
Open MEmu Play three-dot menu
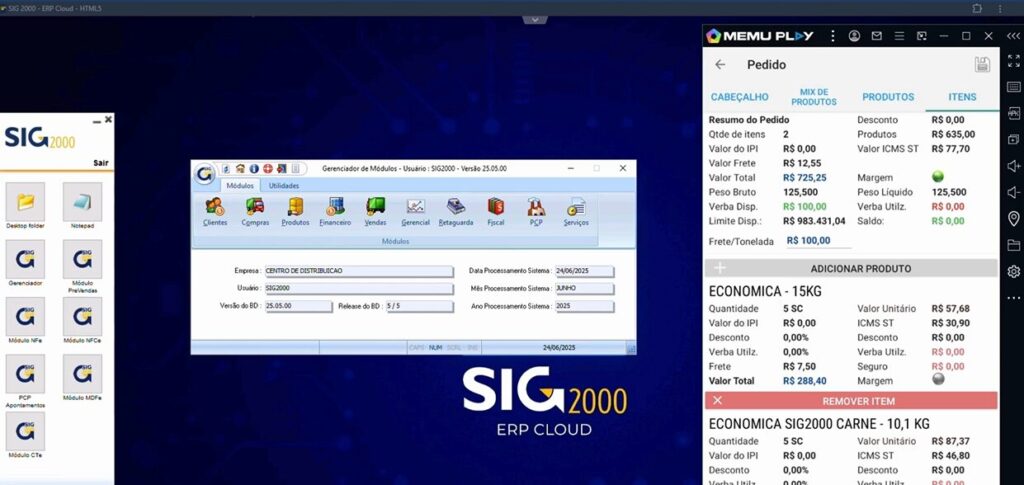(x=833, y=36)
